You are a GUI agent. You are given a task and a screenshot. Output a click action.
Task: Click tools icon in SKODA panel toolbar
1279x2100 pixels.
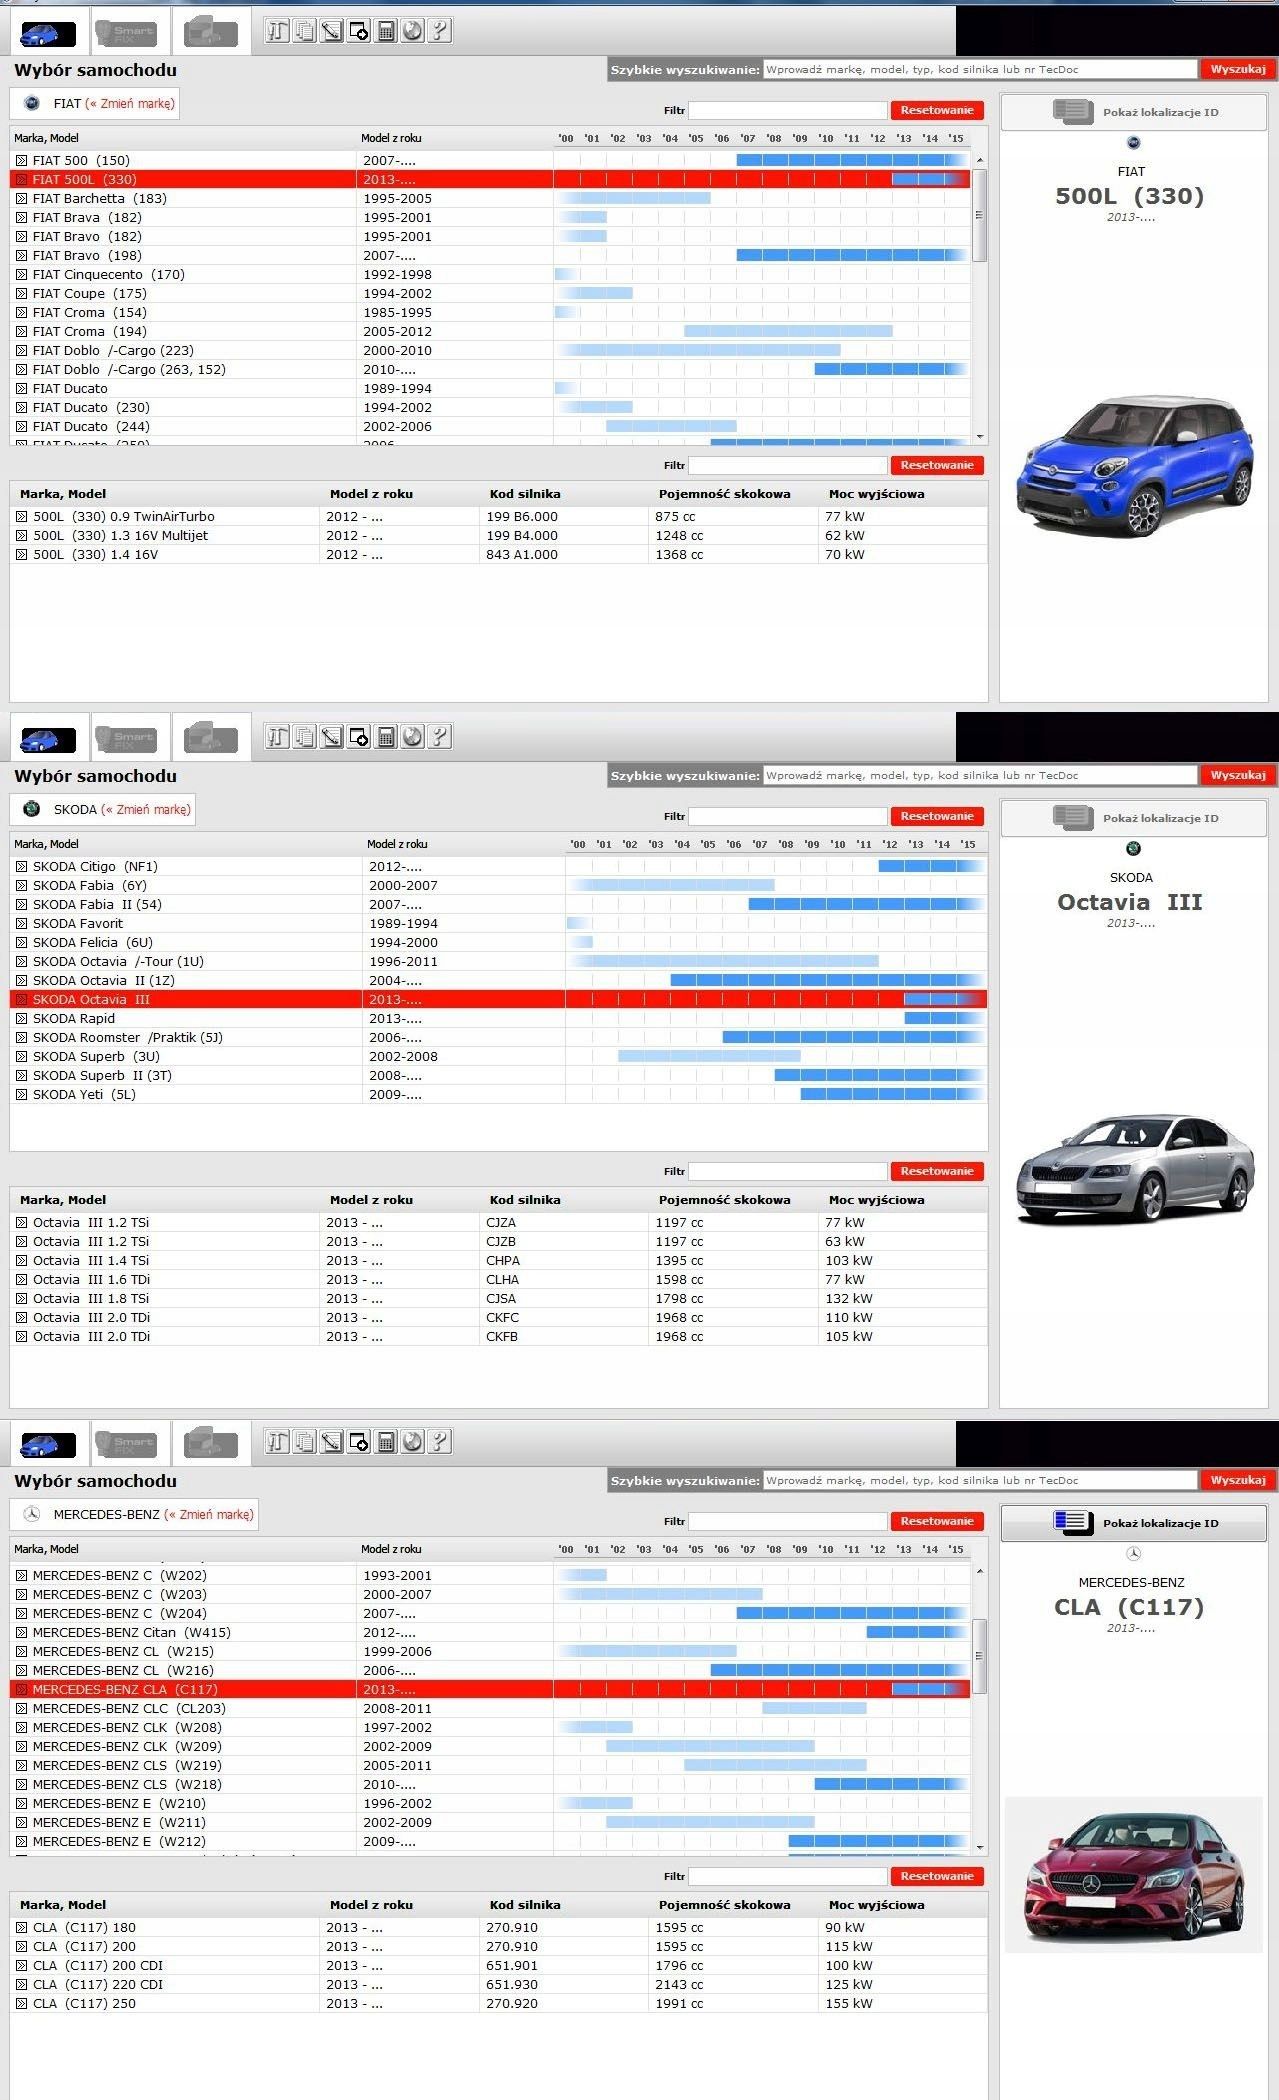278,737
